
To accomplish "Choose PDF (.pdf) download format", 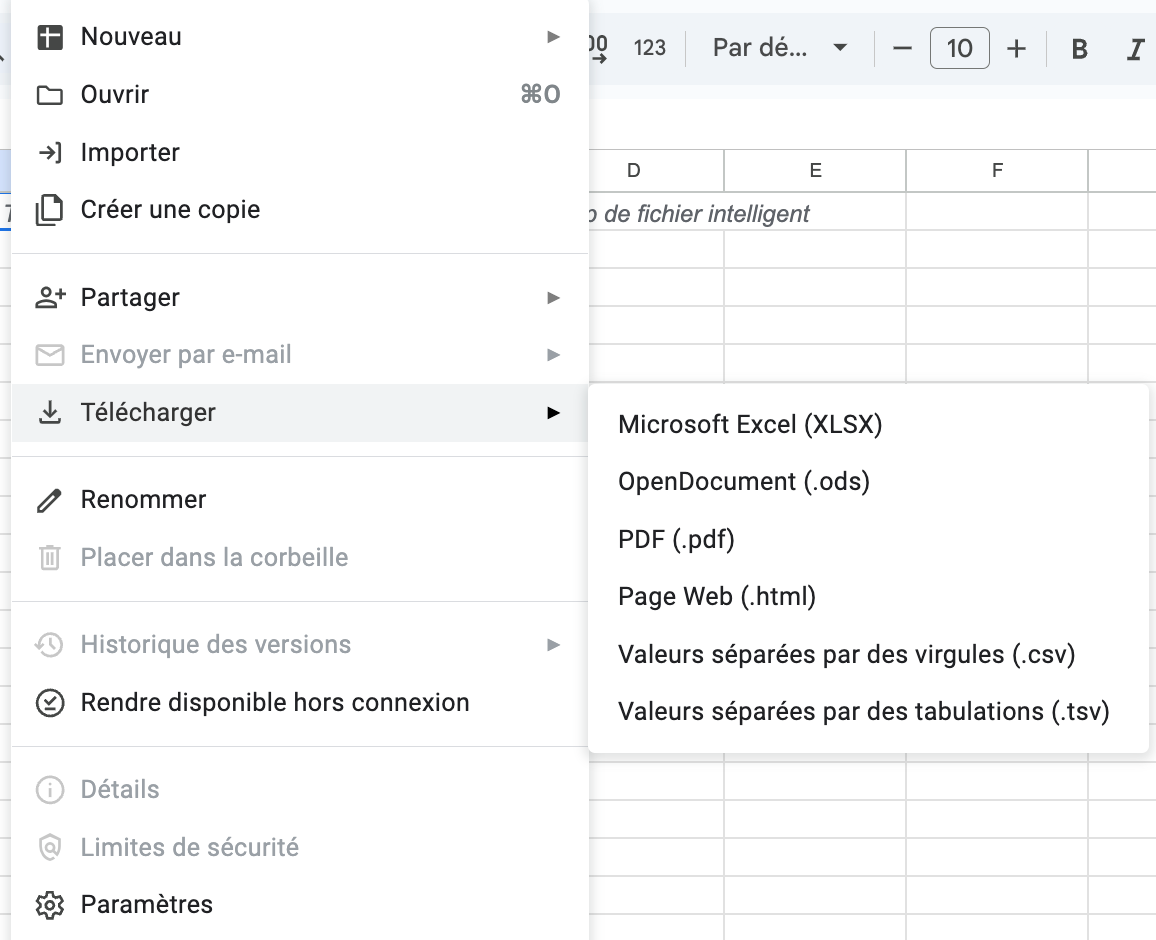I will [678, 538].
